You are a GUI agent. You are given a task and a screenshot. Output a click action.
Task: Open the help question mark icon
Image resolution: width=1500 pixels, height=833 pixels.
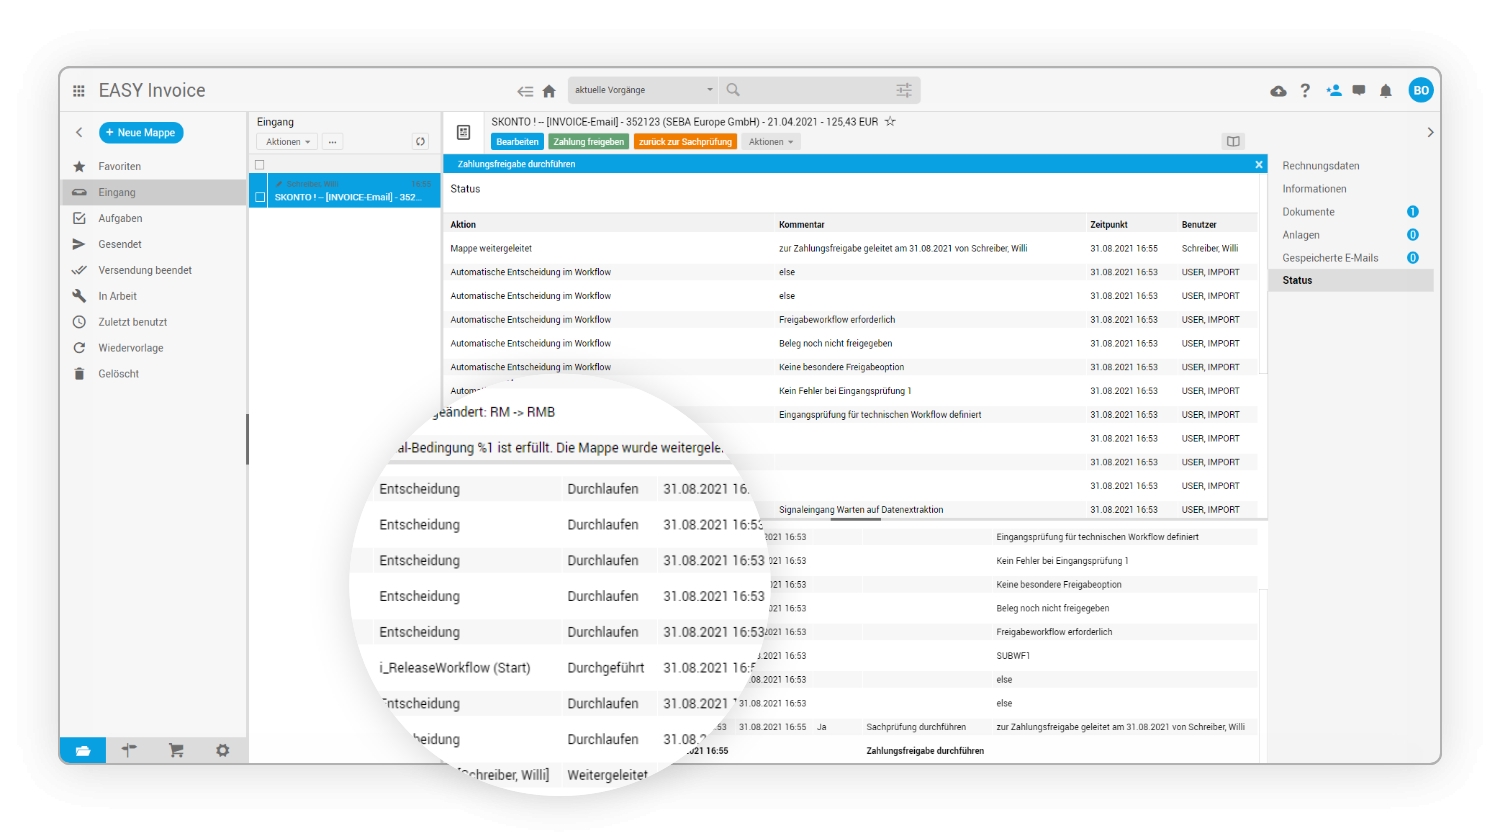pos(1305,91)
